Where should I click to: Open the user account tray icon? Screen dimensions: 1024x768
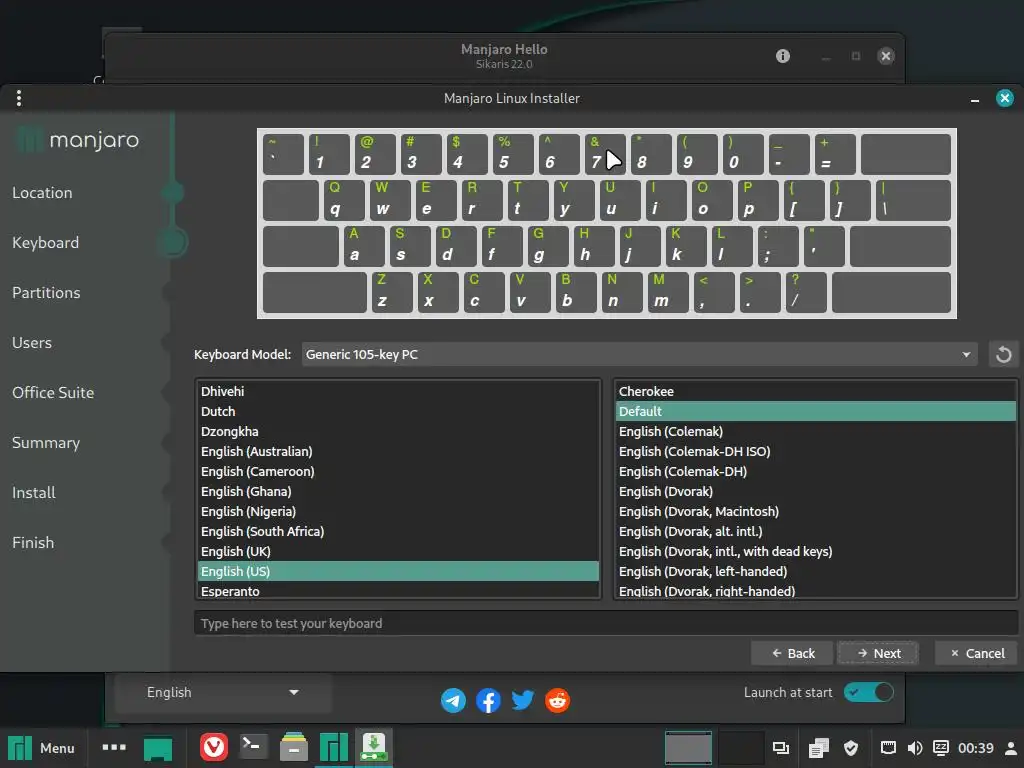point(1011,748)
